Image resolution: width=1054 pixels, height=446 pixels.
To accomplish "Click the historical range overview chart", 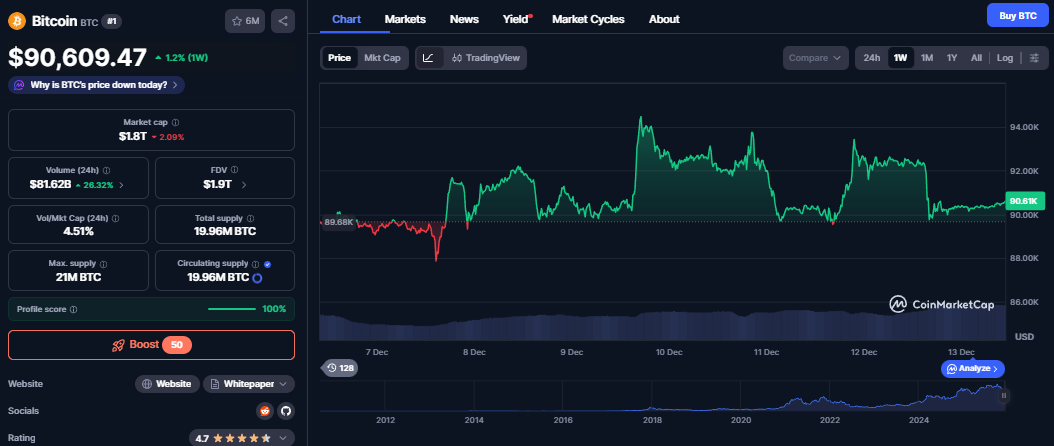I will click(662, 396).
